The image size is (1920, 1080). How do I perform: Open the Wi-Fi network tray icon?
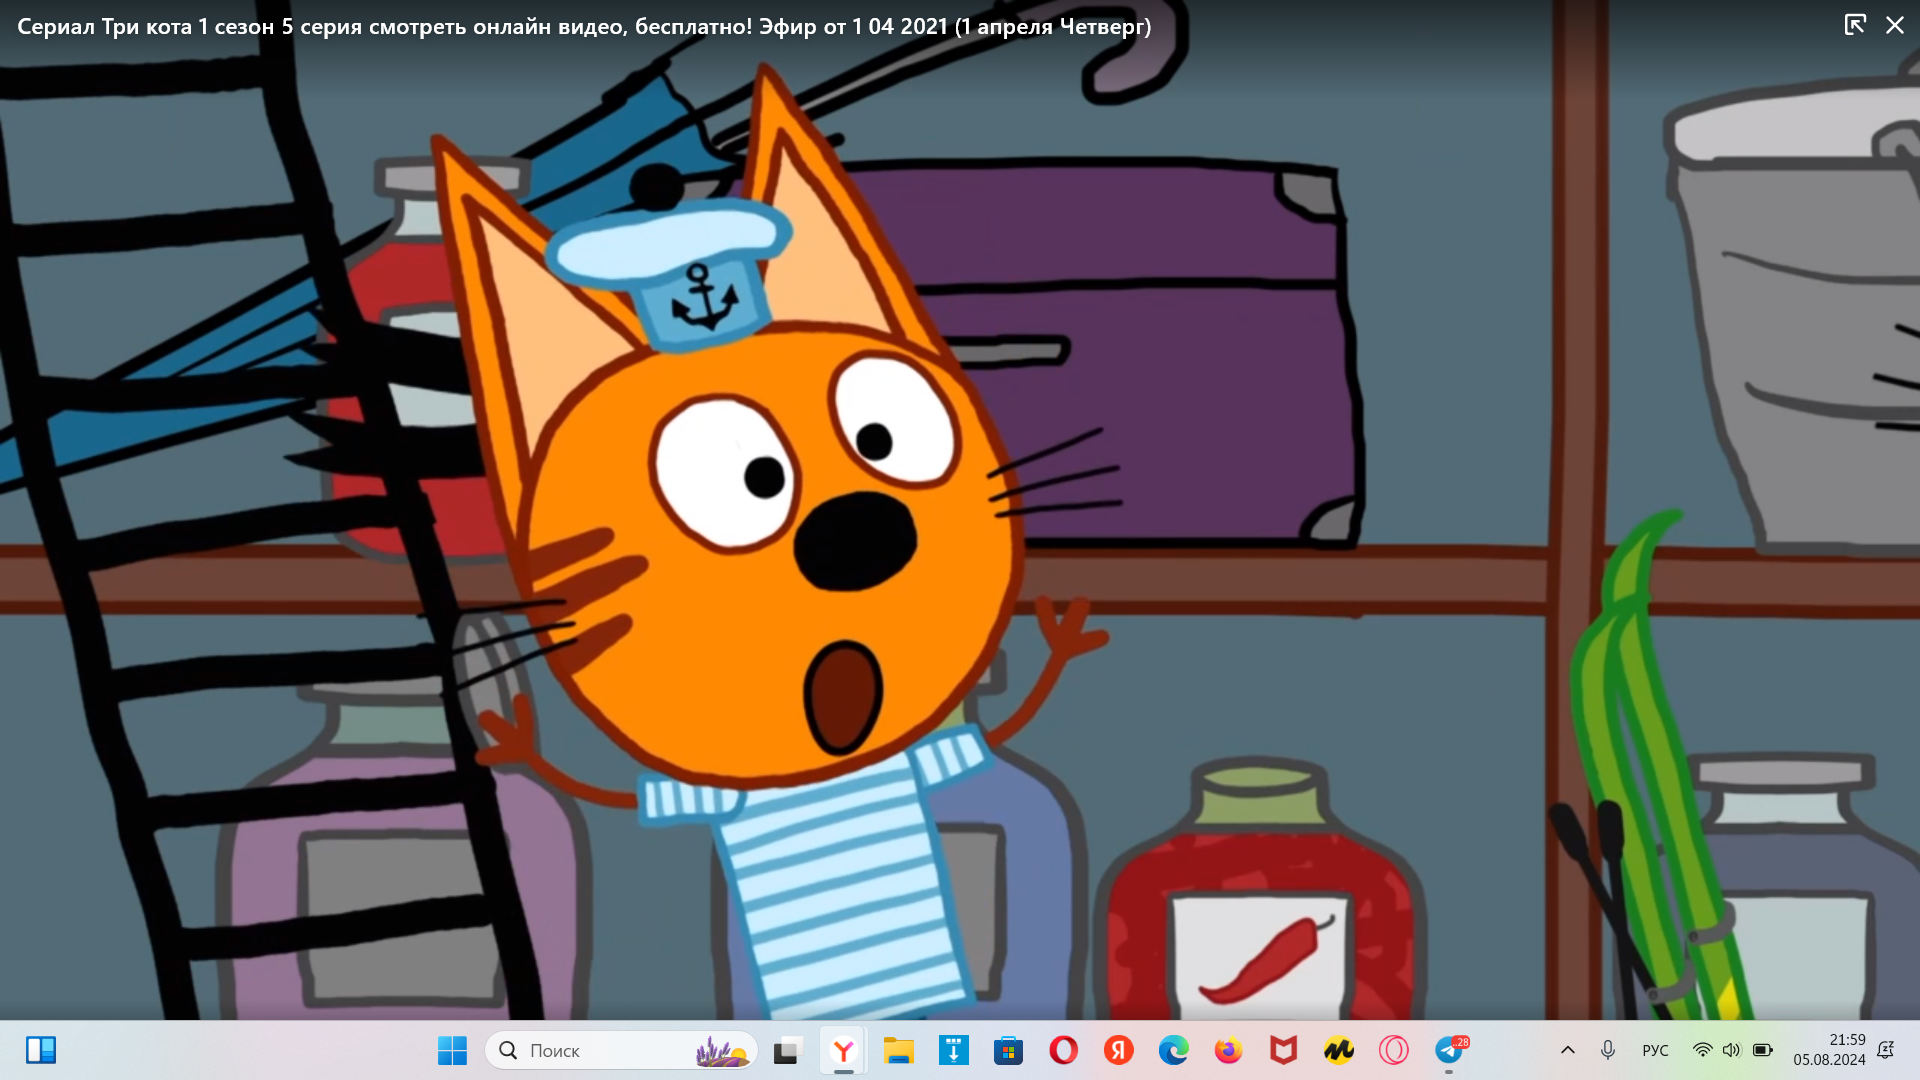(1702, 1050)
